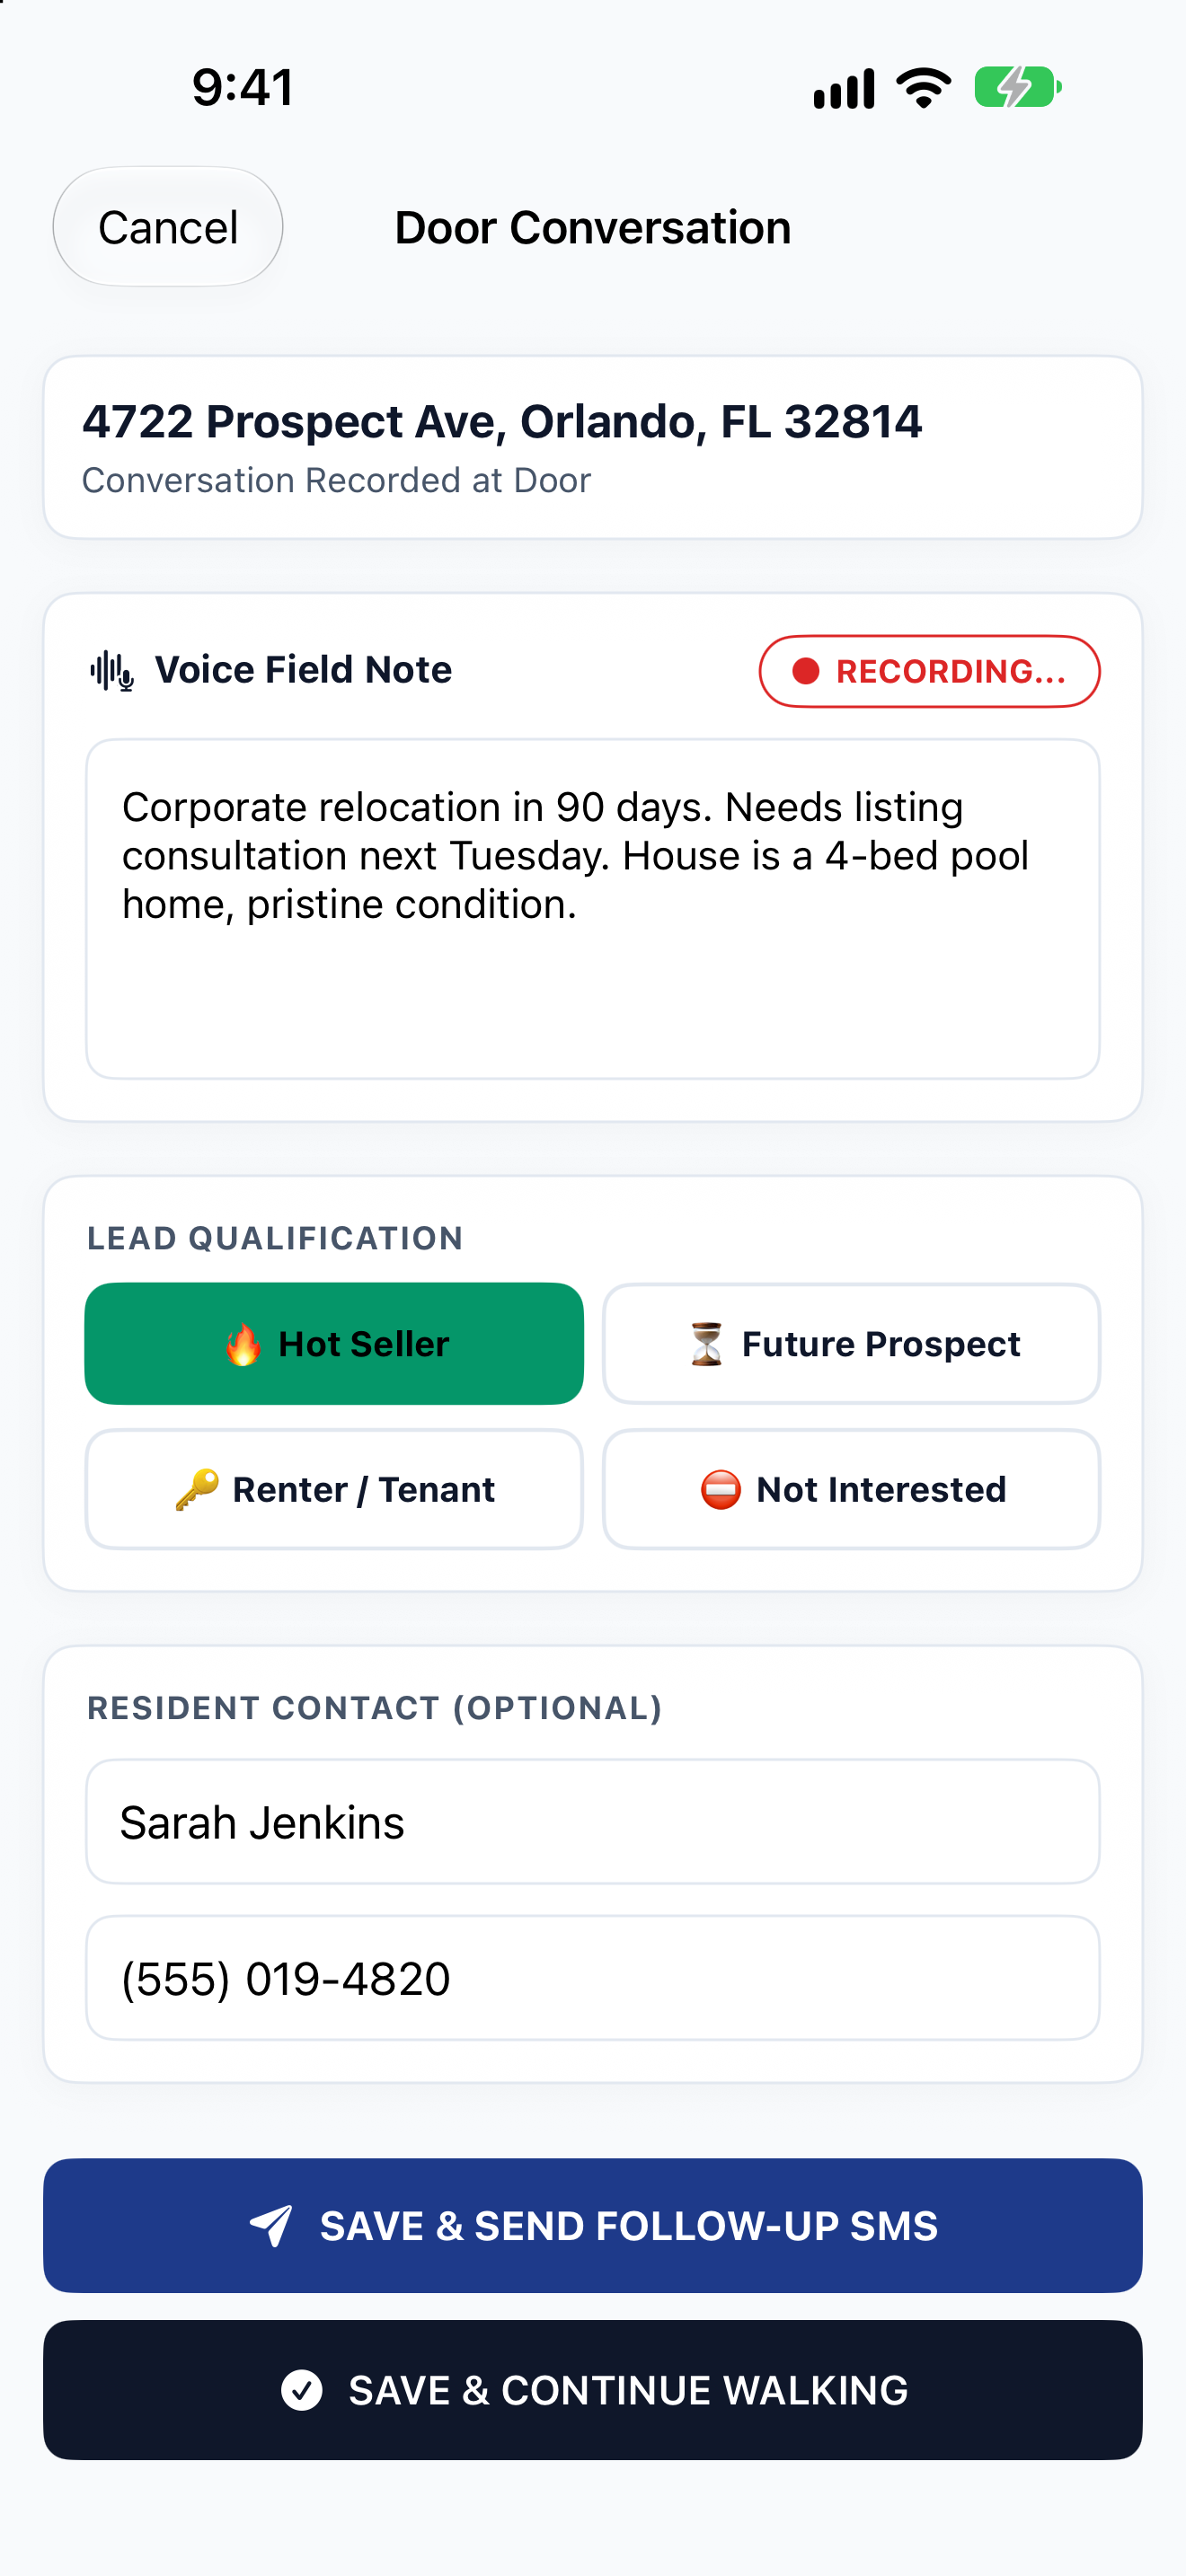Select Hot Seller lead qualification
This screenshot has width=1186, height=2576.
click(334, 1344)
